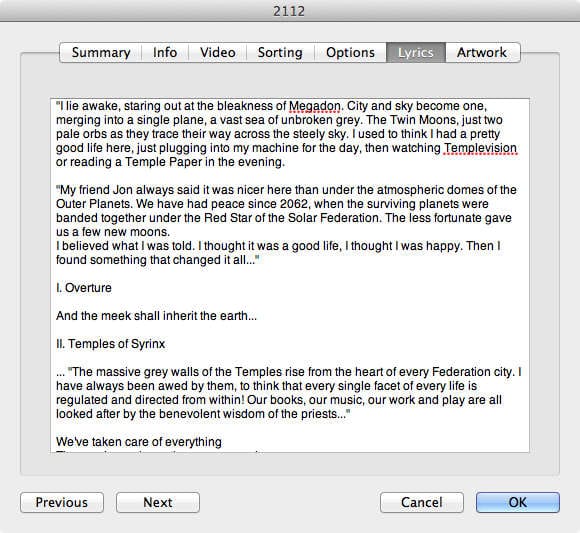
Task: Click the line starting 'Outer Planets. We have had peace'
Action: pos(272,204)
